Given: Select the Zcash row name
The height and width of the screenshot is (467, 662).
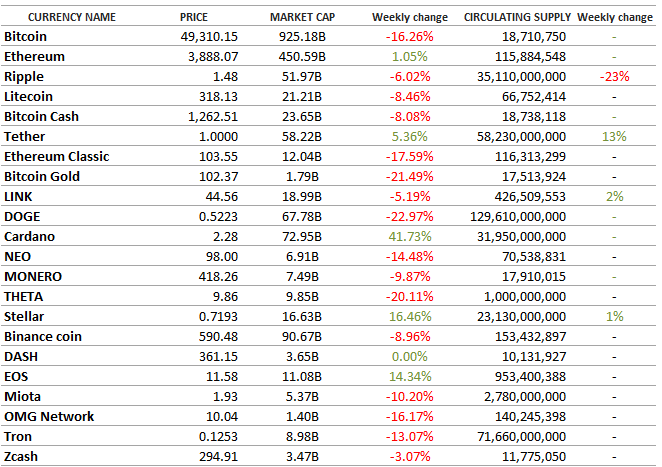Looking at the screenshot, I should click(21, 457).
